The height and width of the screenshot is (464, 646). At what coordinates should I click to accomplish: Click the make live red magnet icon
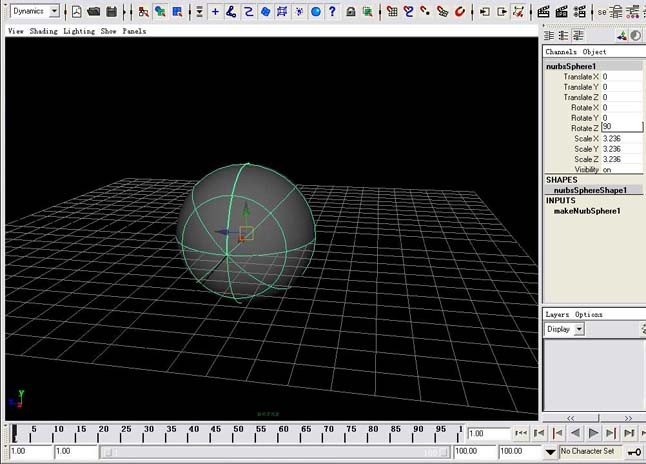460,12
